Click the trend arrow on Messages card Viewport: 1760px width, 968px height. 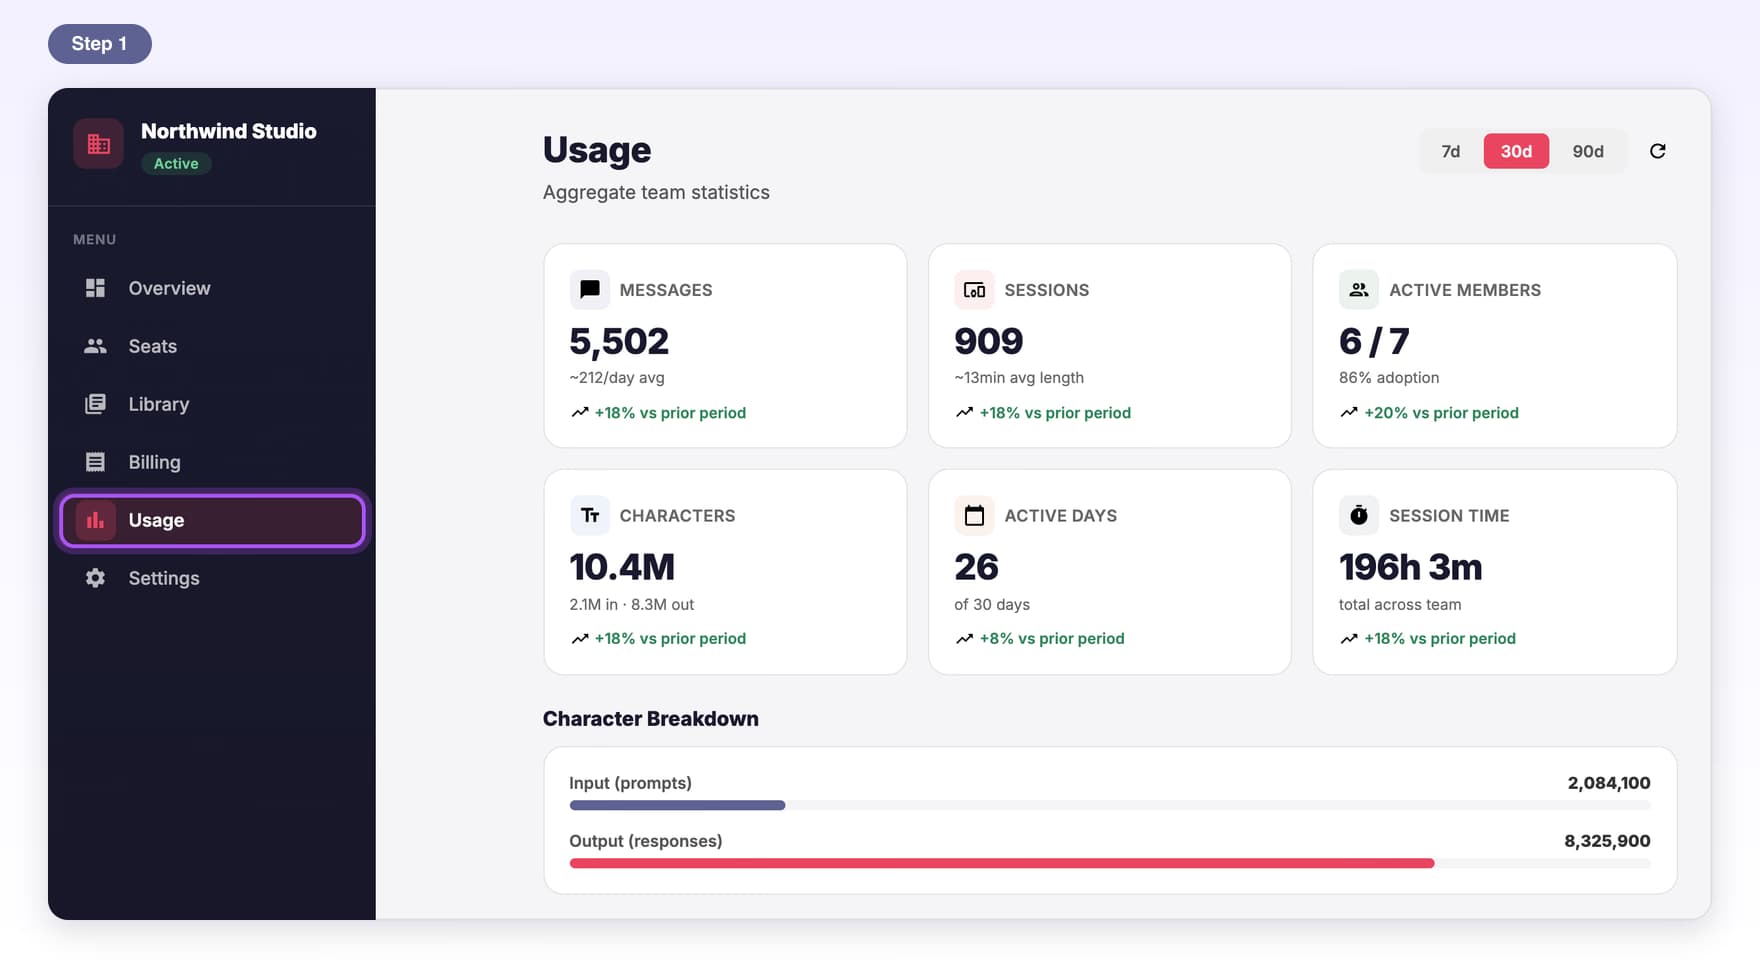[x=579, y=413]
